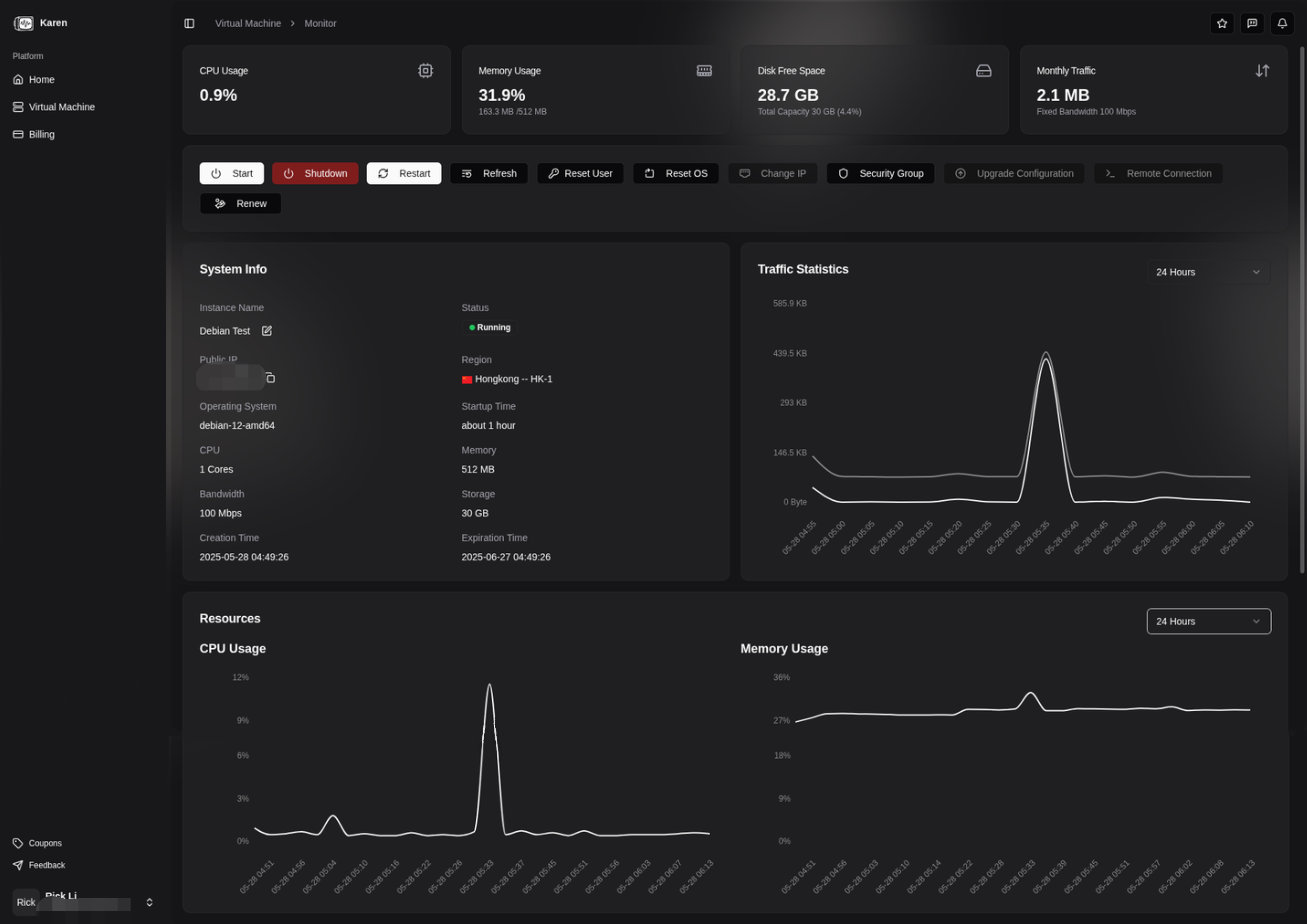Go to Virtual Machine in sidebar
1307x924 pixels.
click(x=61, y=107)
